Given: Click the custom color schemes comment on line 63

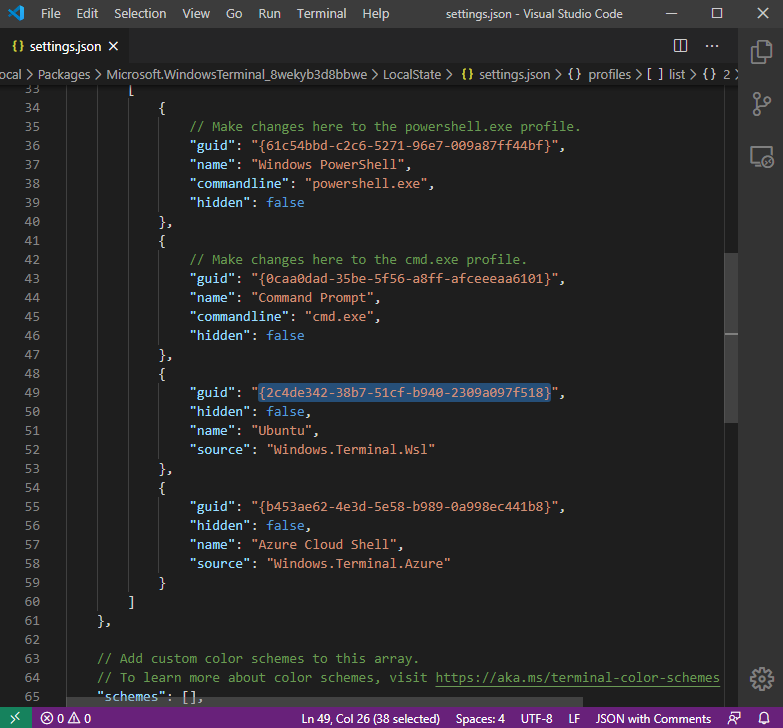Looking at the screenshot, I should tap(258, 659).
